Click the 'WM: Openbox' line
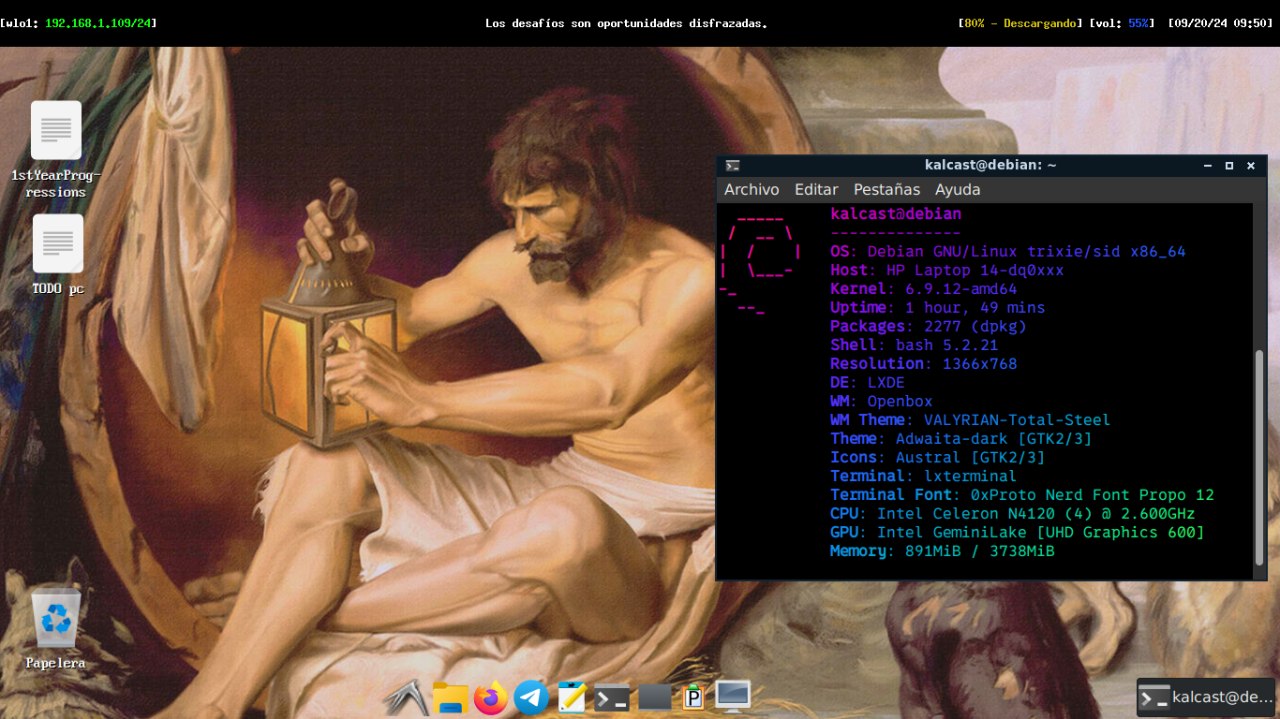The image size is (1280, 719). (881, 401)
